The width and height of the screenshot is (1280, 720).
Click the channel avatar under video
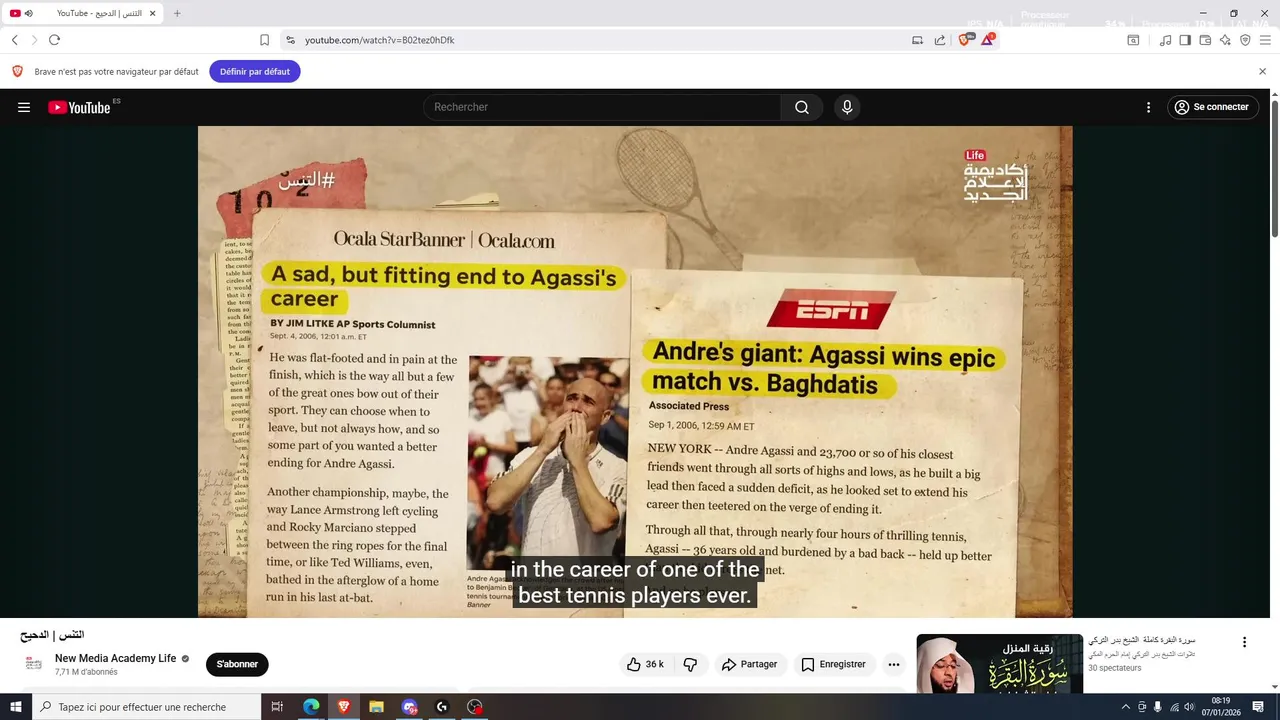34,664
